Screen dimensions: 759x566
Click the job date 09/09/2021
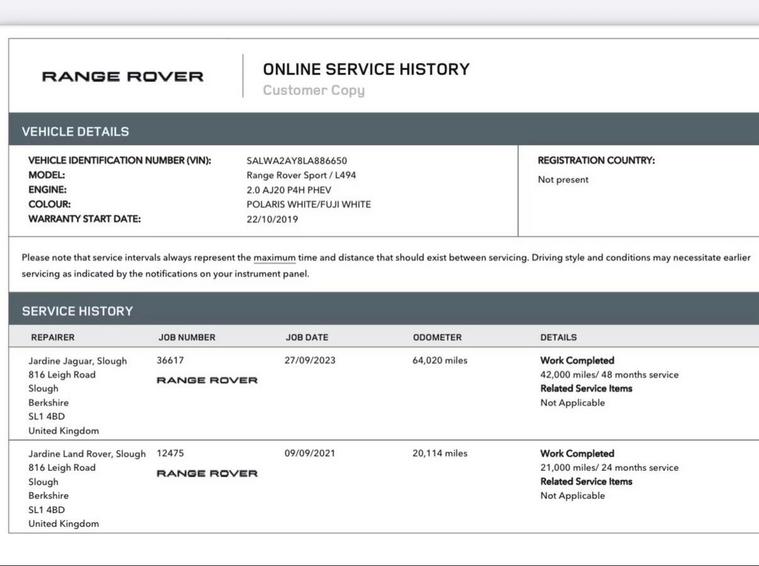pos(310,453)
